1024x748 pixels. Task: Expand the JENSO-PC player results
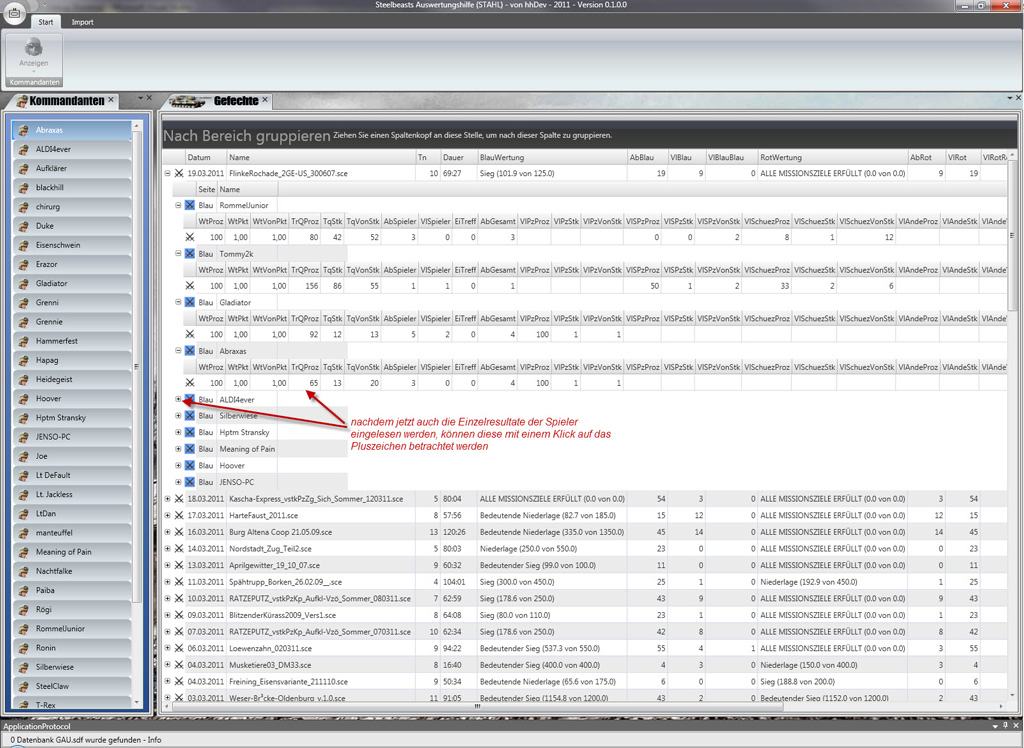tap(178, 482)
